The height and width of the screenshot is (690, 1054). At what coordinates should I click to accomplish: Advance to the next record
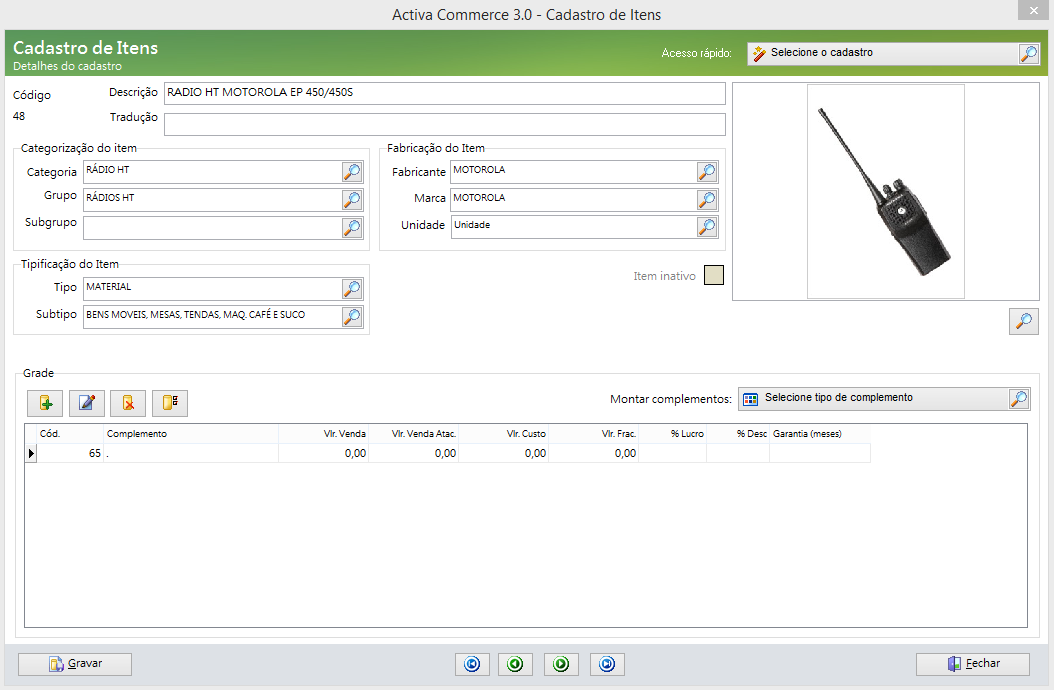pyautogui.click(x=561, y=664)
